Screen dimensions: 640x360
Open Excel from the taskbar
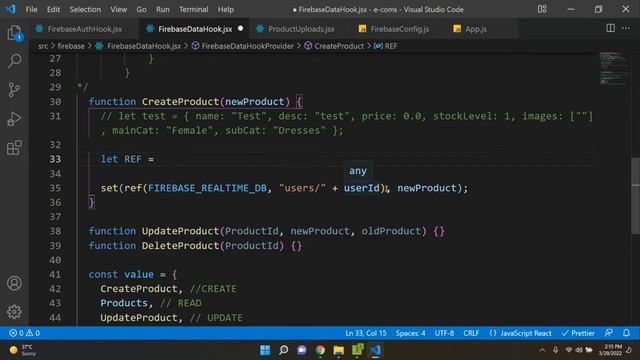pyautogui.click(x=357, y=350)
